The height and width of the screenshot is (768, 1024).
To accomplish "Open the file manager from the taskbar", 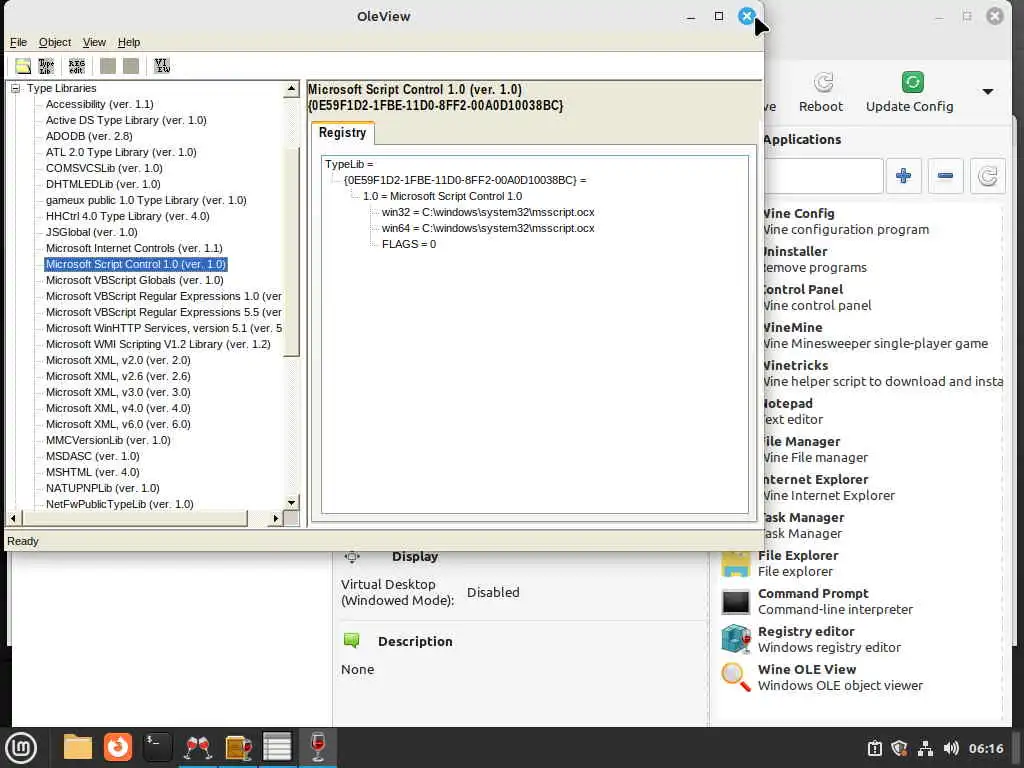I will click(78, 747).
